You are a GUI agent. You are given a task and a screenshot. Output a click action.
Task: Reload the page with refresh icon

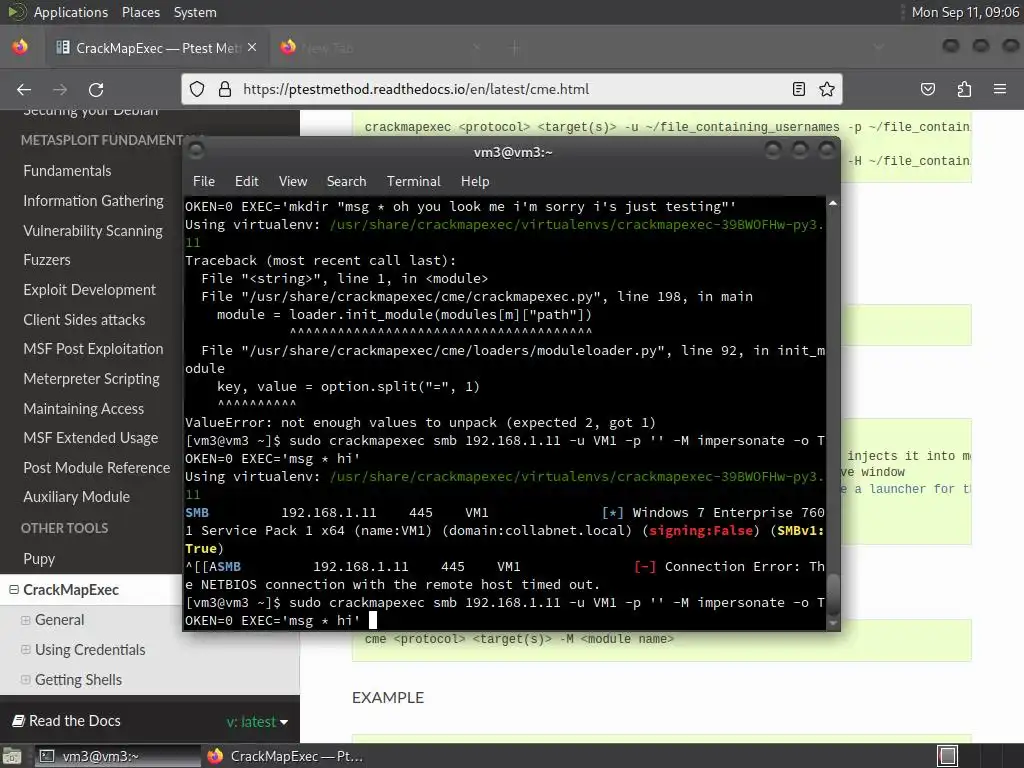point(96,89)
